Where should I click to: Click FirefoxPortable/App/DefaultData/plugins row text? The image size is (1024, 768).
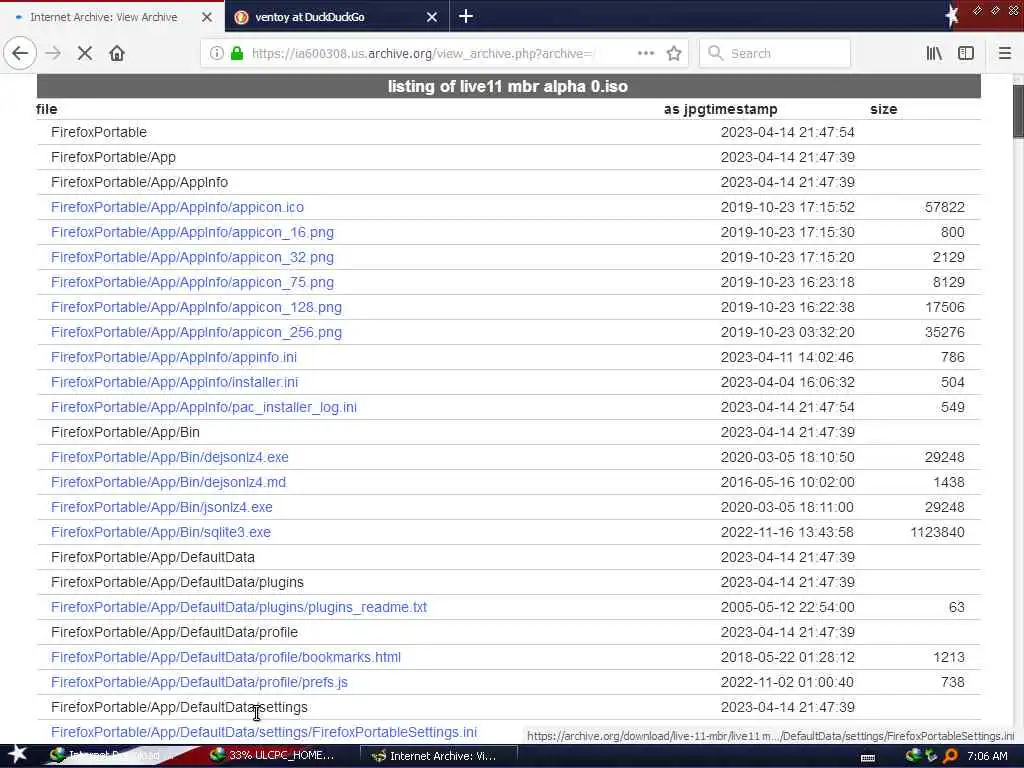coord(177,582)
